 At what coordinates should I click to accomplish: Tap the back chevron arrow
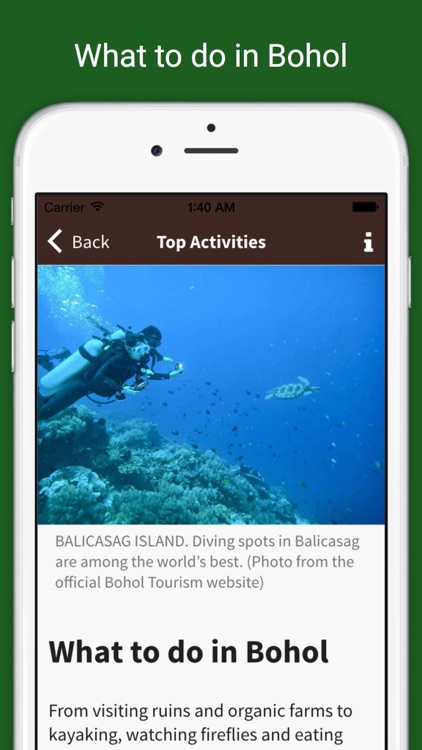pos(55,241)
